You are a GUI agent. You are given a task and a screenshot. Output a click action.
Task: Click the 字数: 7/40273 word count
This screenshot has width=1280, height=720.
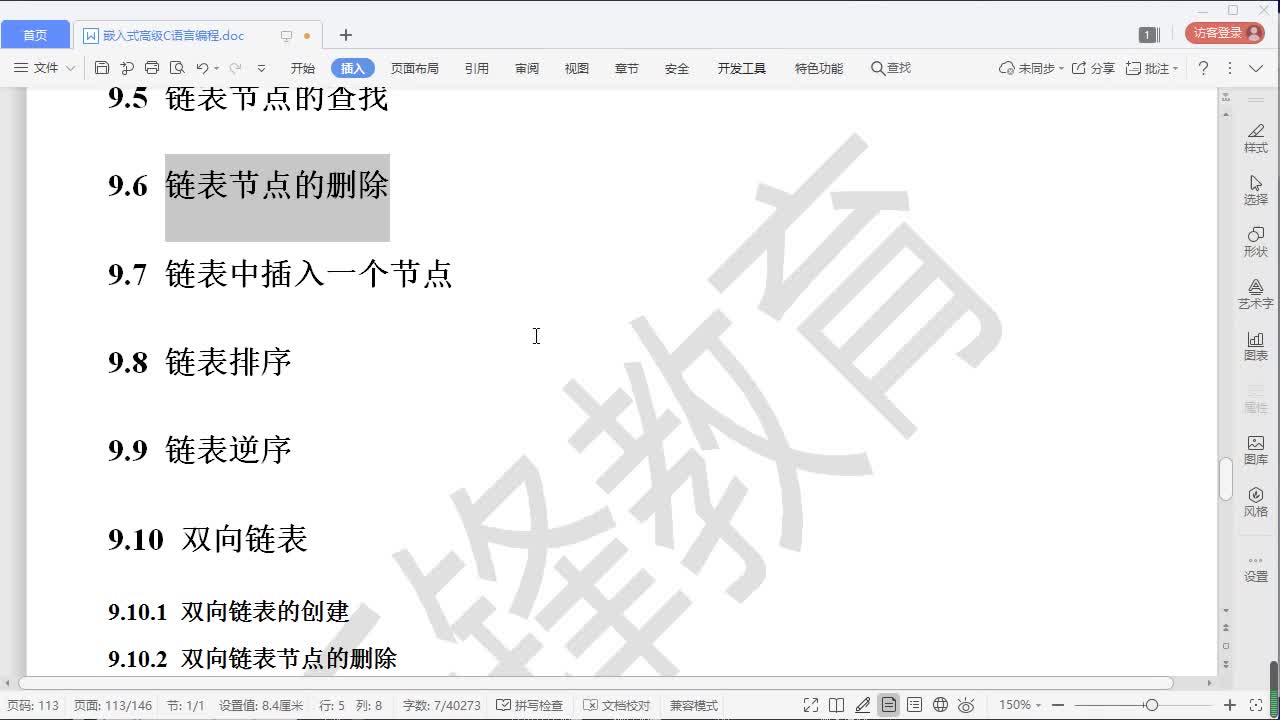click(x=442, y=705)
